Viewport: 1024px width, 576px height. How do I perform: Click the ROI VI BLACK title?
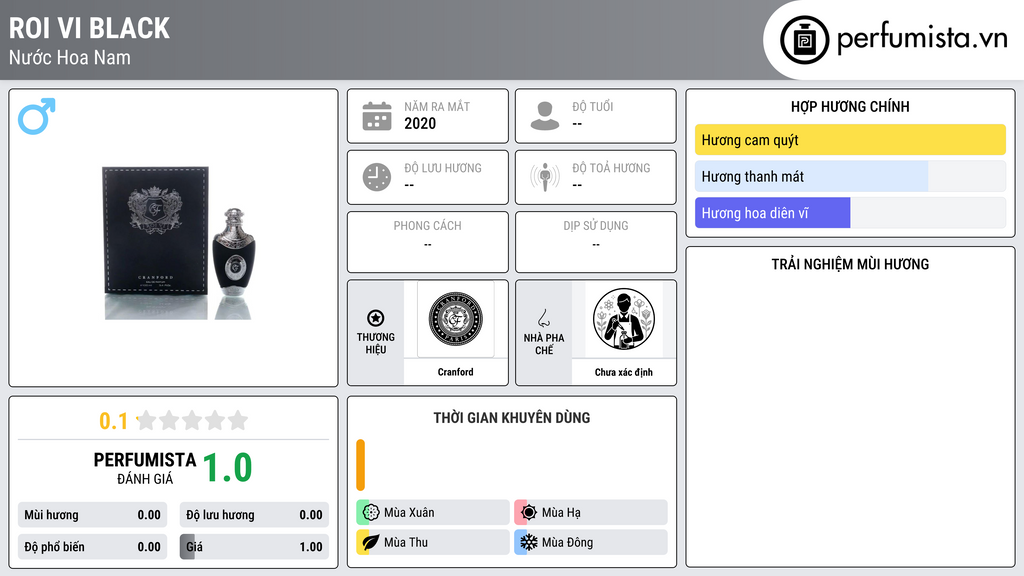coord(89,28)
